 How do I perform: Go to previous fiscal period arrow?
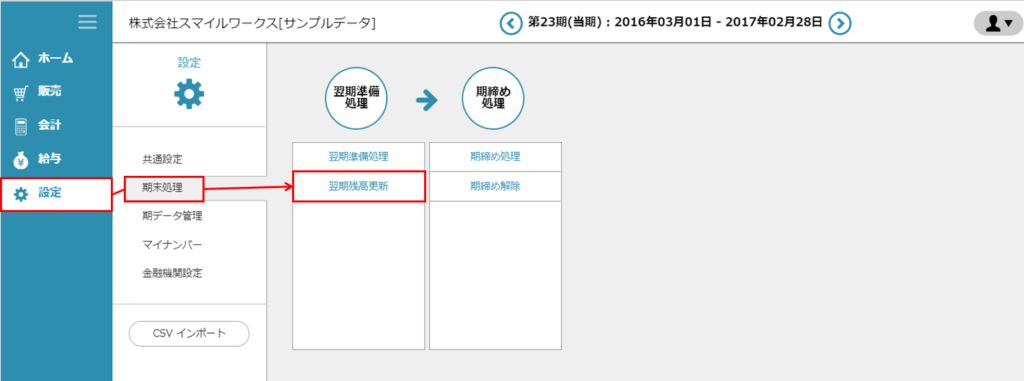tap(511, 23)
